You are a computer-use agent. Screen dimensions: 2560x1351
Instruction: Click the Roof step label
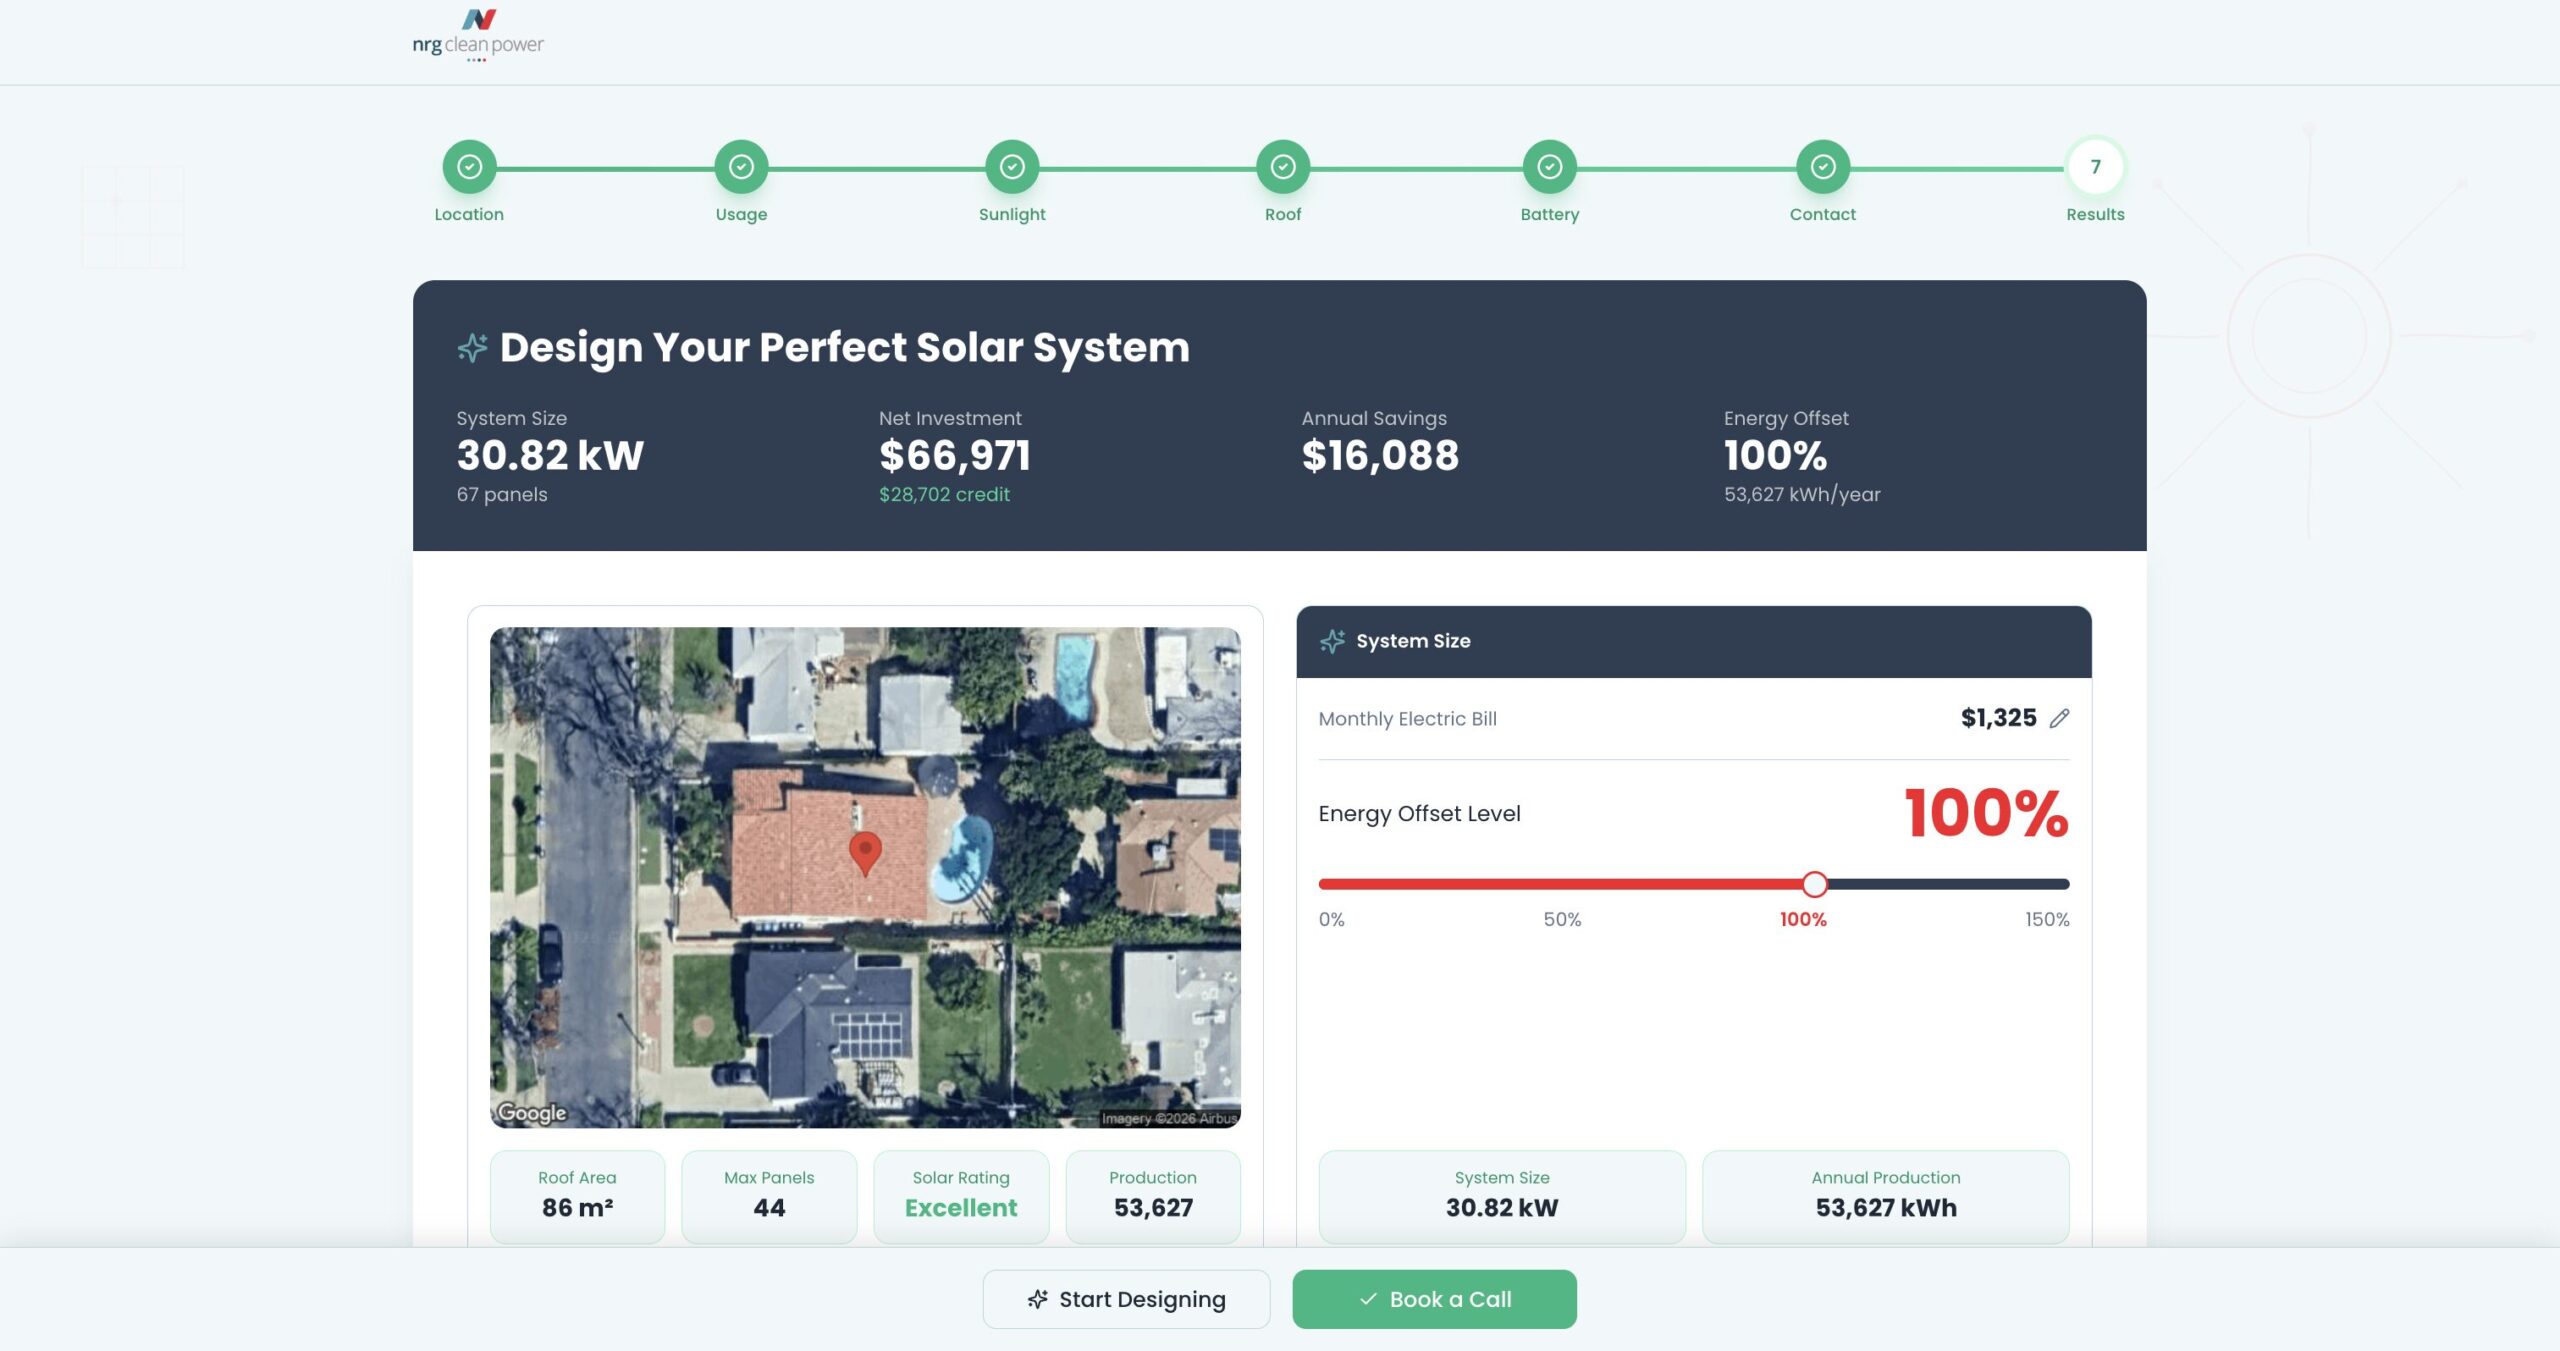tap(1283, 214)
